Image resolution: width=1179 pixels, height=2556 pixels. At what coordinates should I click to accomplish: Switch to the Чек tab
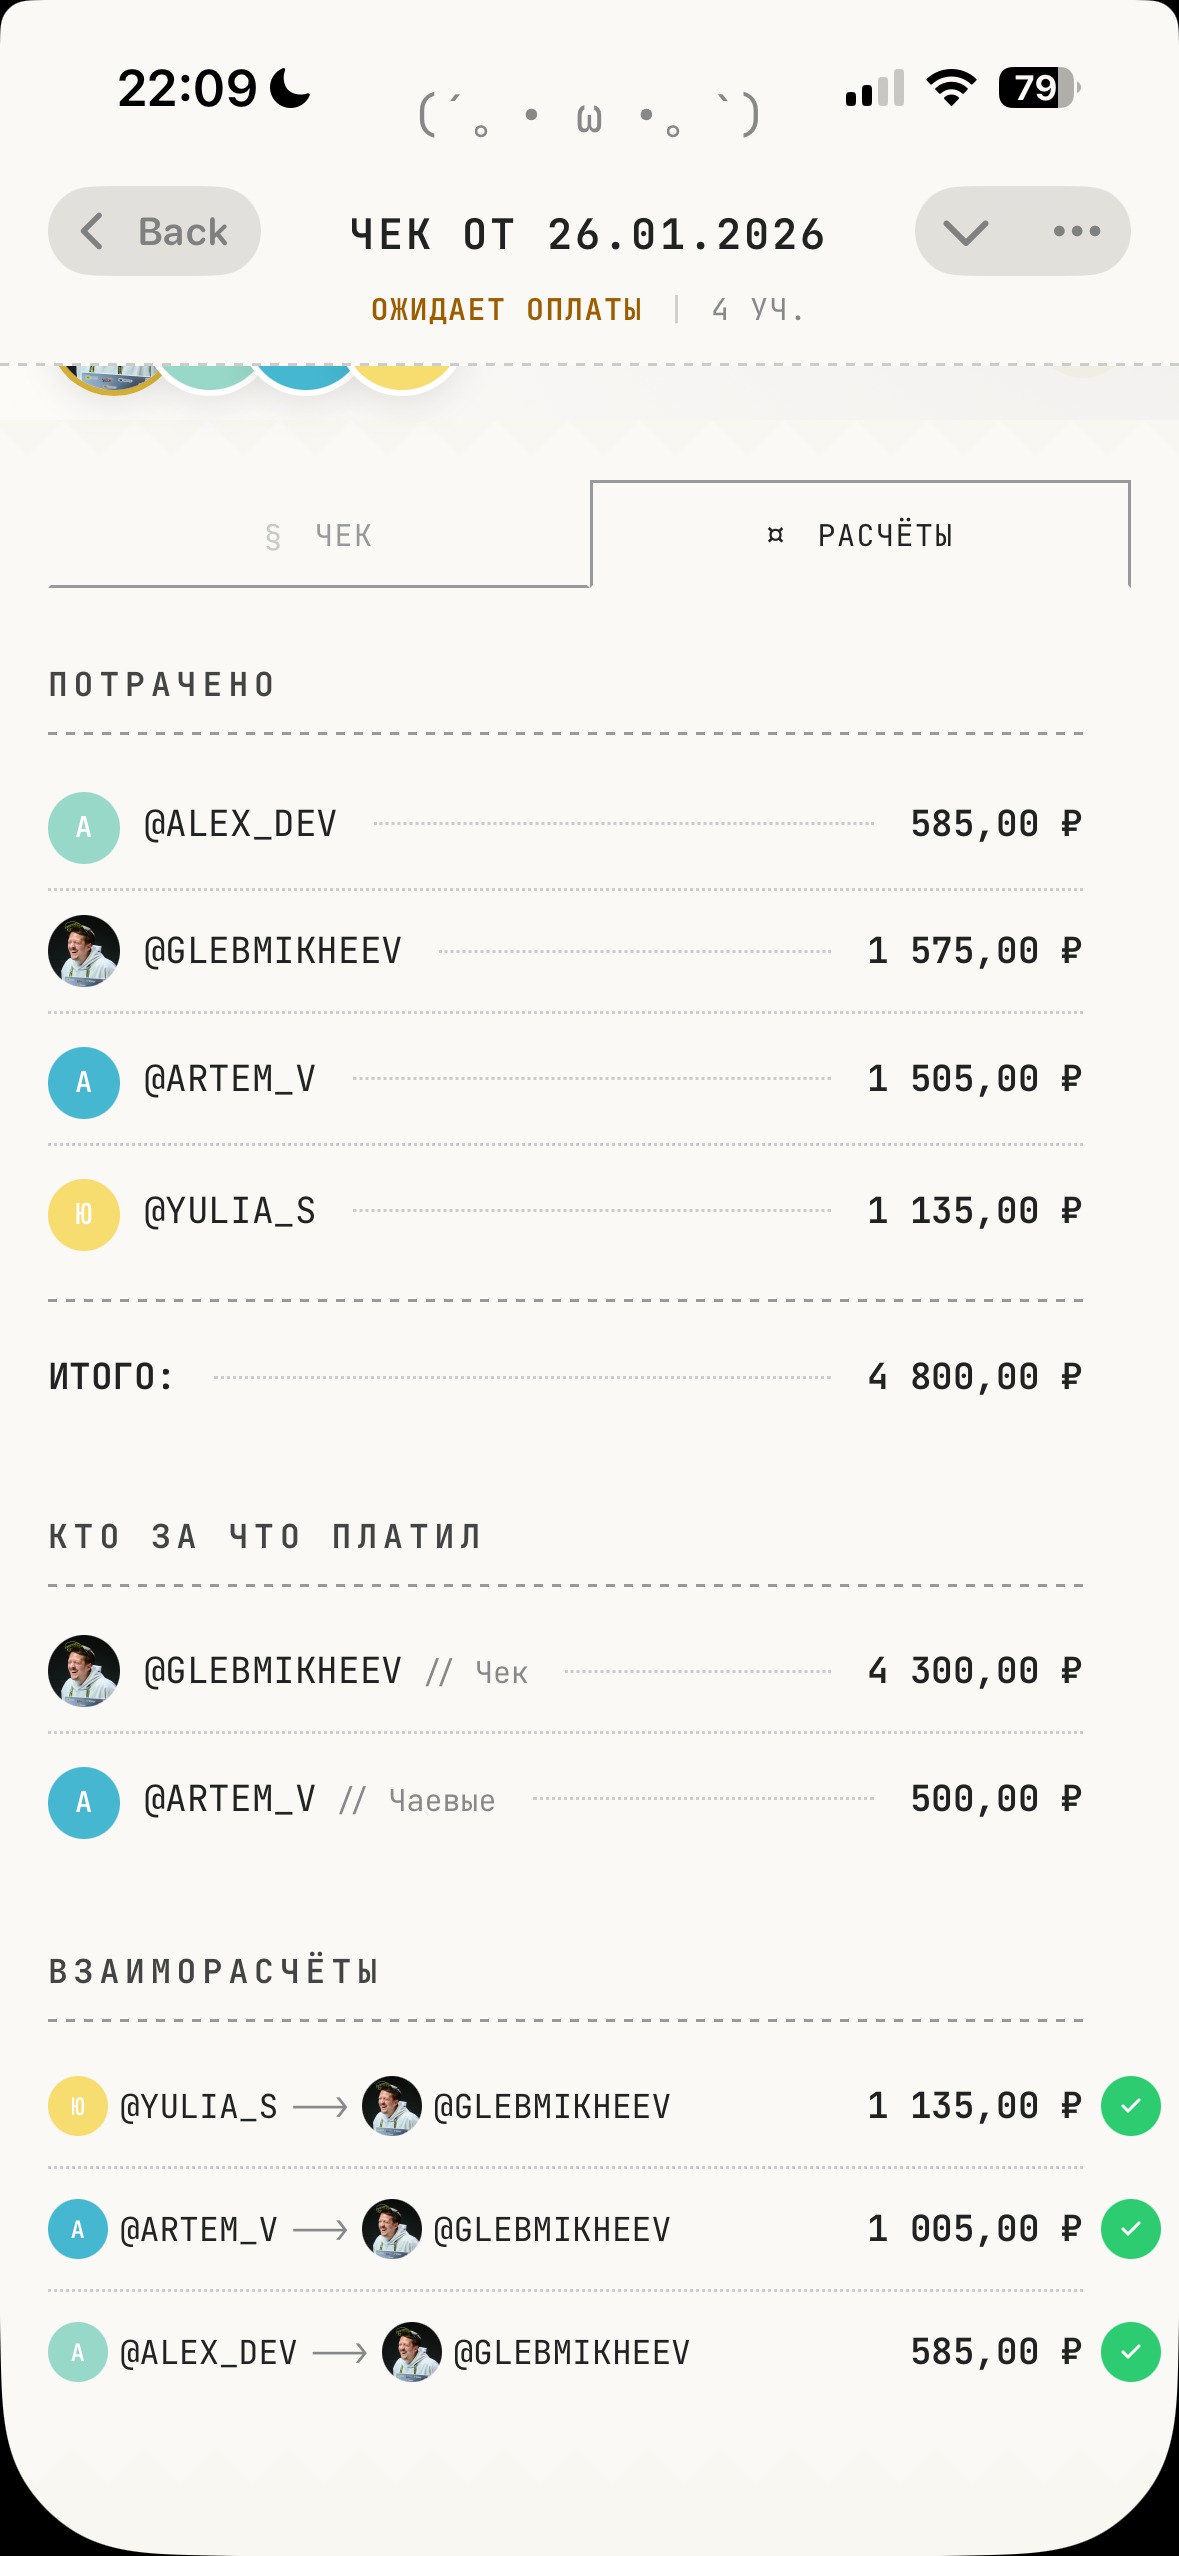pyautogui.click(x=319, y=536)
